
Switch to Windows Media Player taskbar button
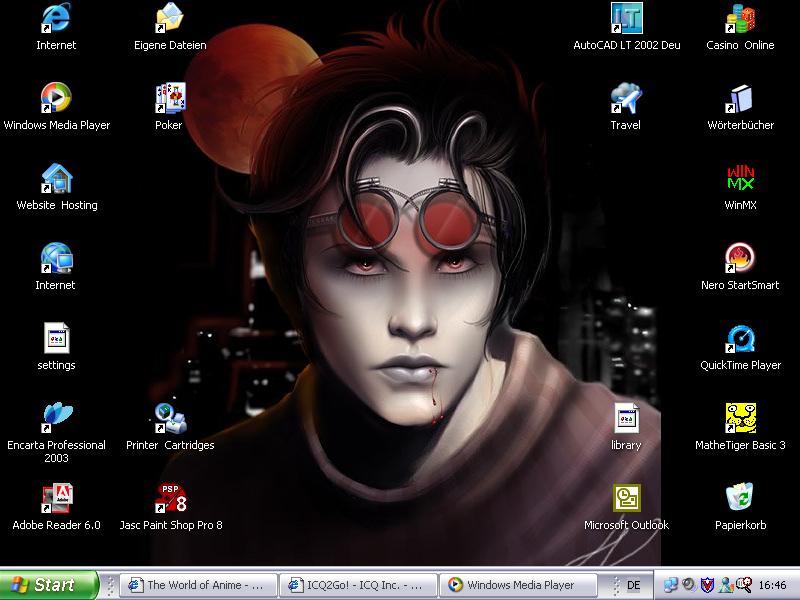click(518, 585)
